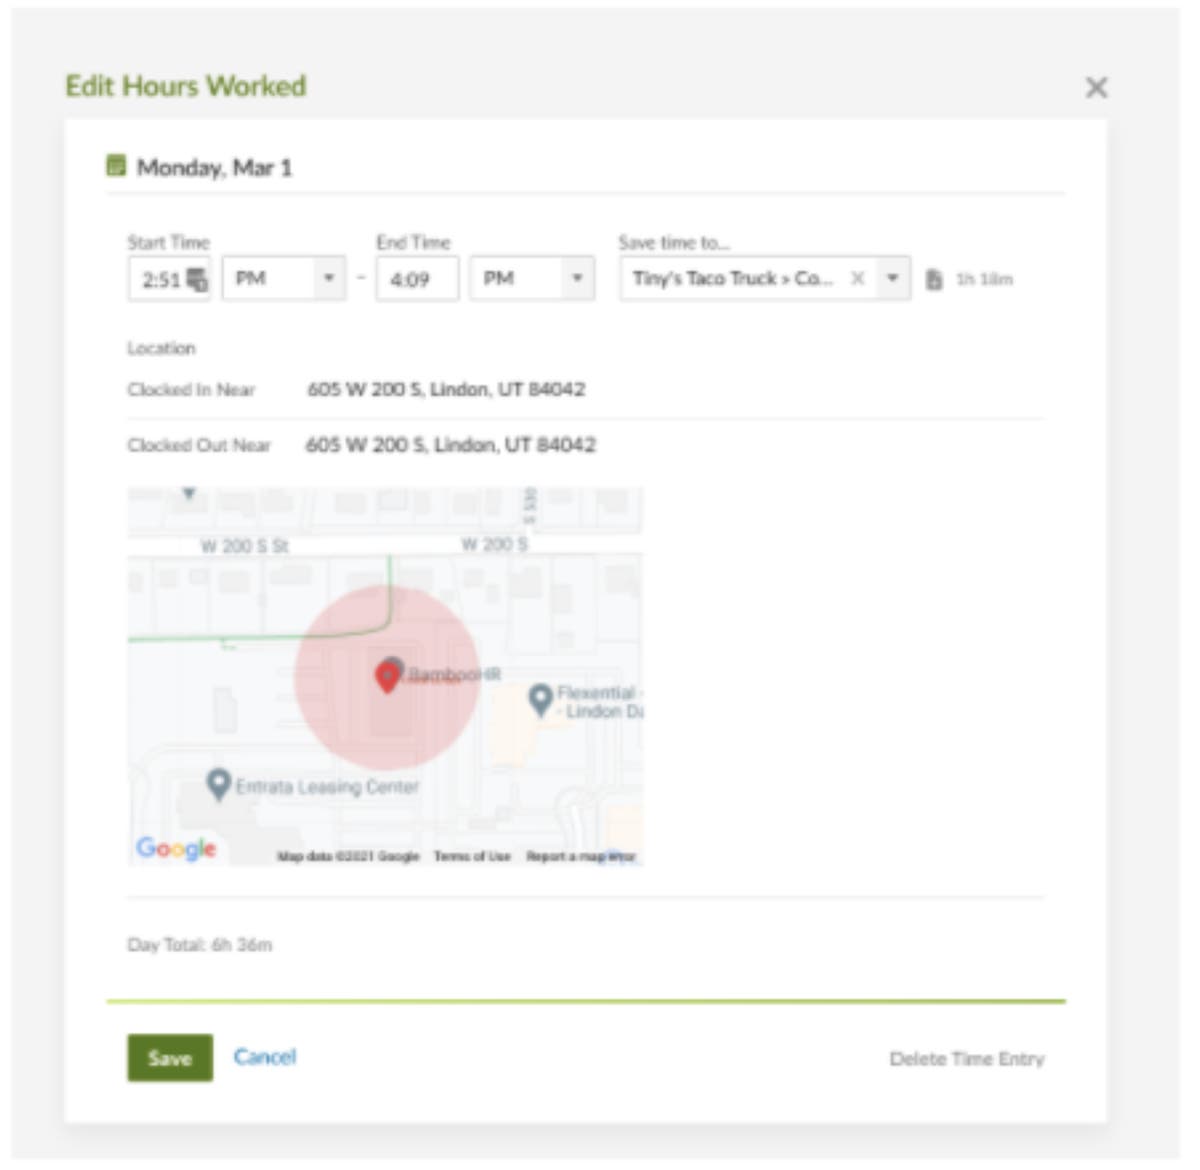Expand the Save time to dropdown arrow
The width and height of the screenshot is (1200, 1170).
coord(890,278)
